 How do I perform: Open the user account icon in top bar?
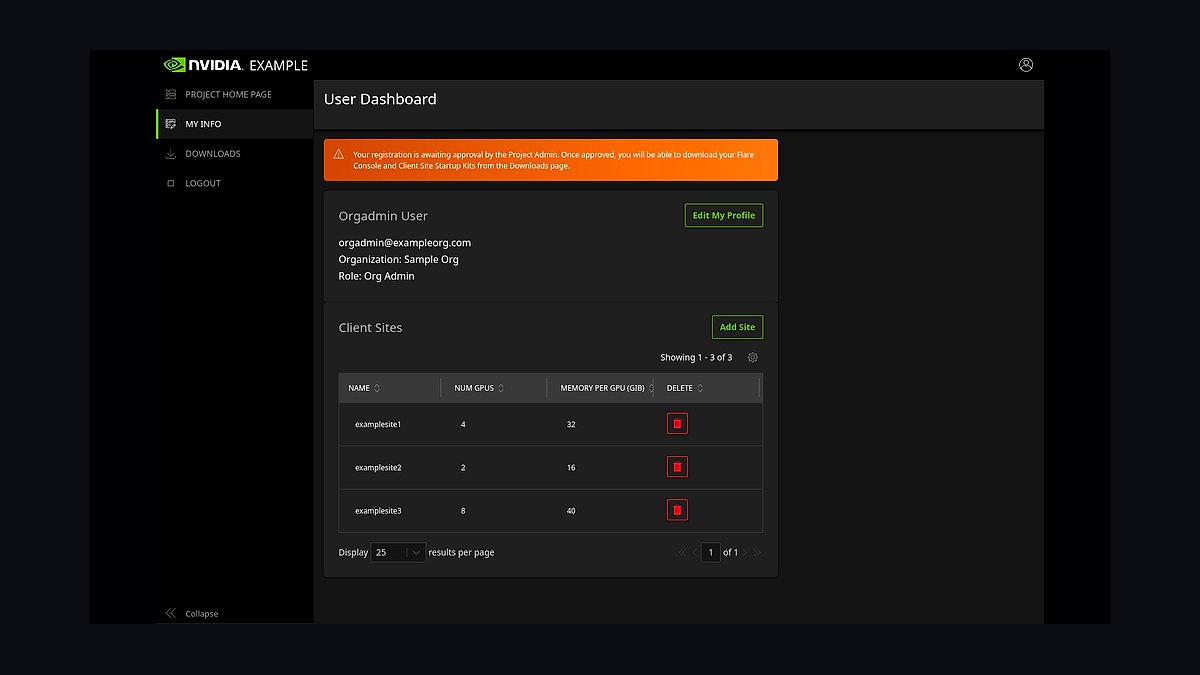point(1026,65)
